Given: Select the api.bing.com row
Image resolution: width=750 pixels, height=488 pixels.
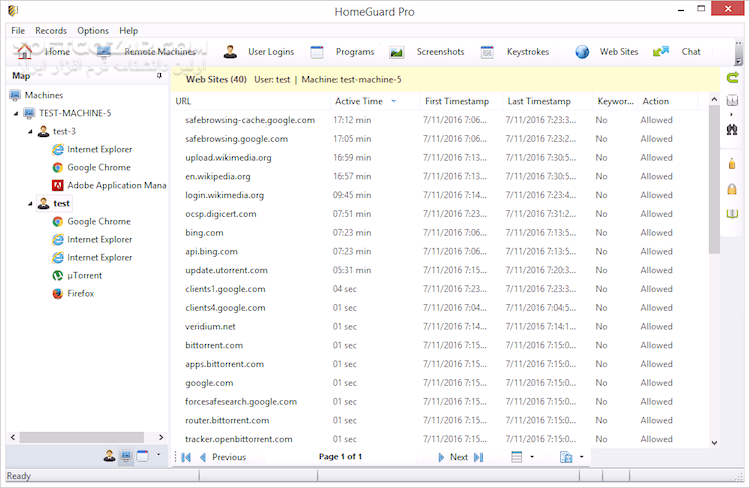Looking at the screenshot, I should 439,252.
